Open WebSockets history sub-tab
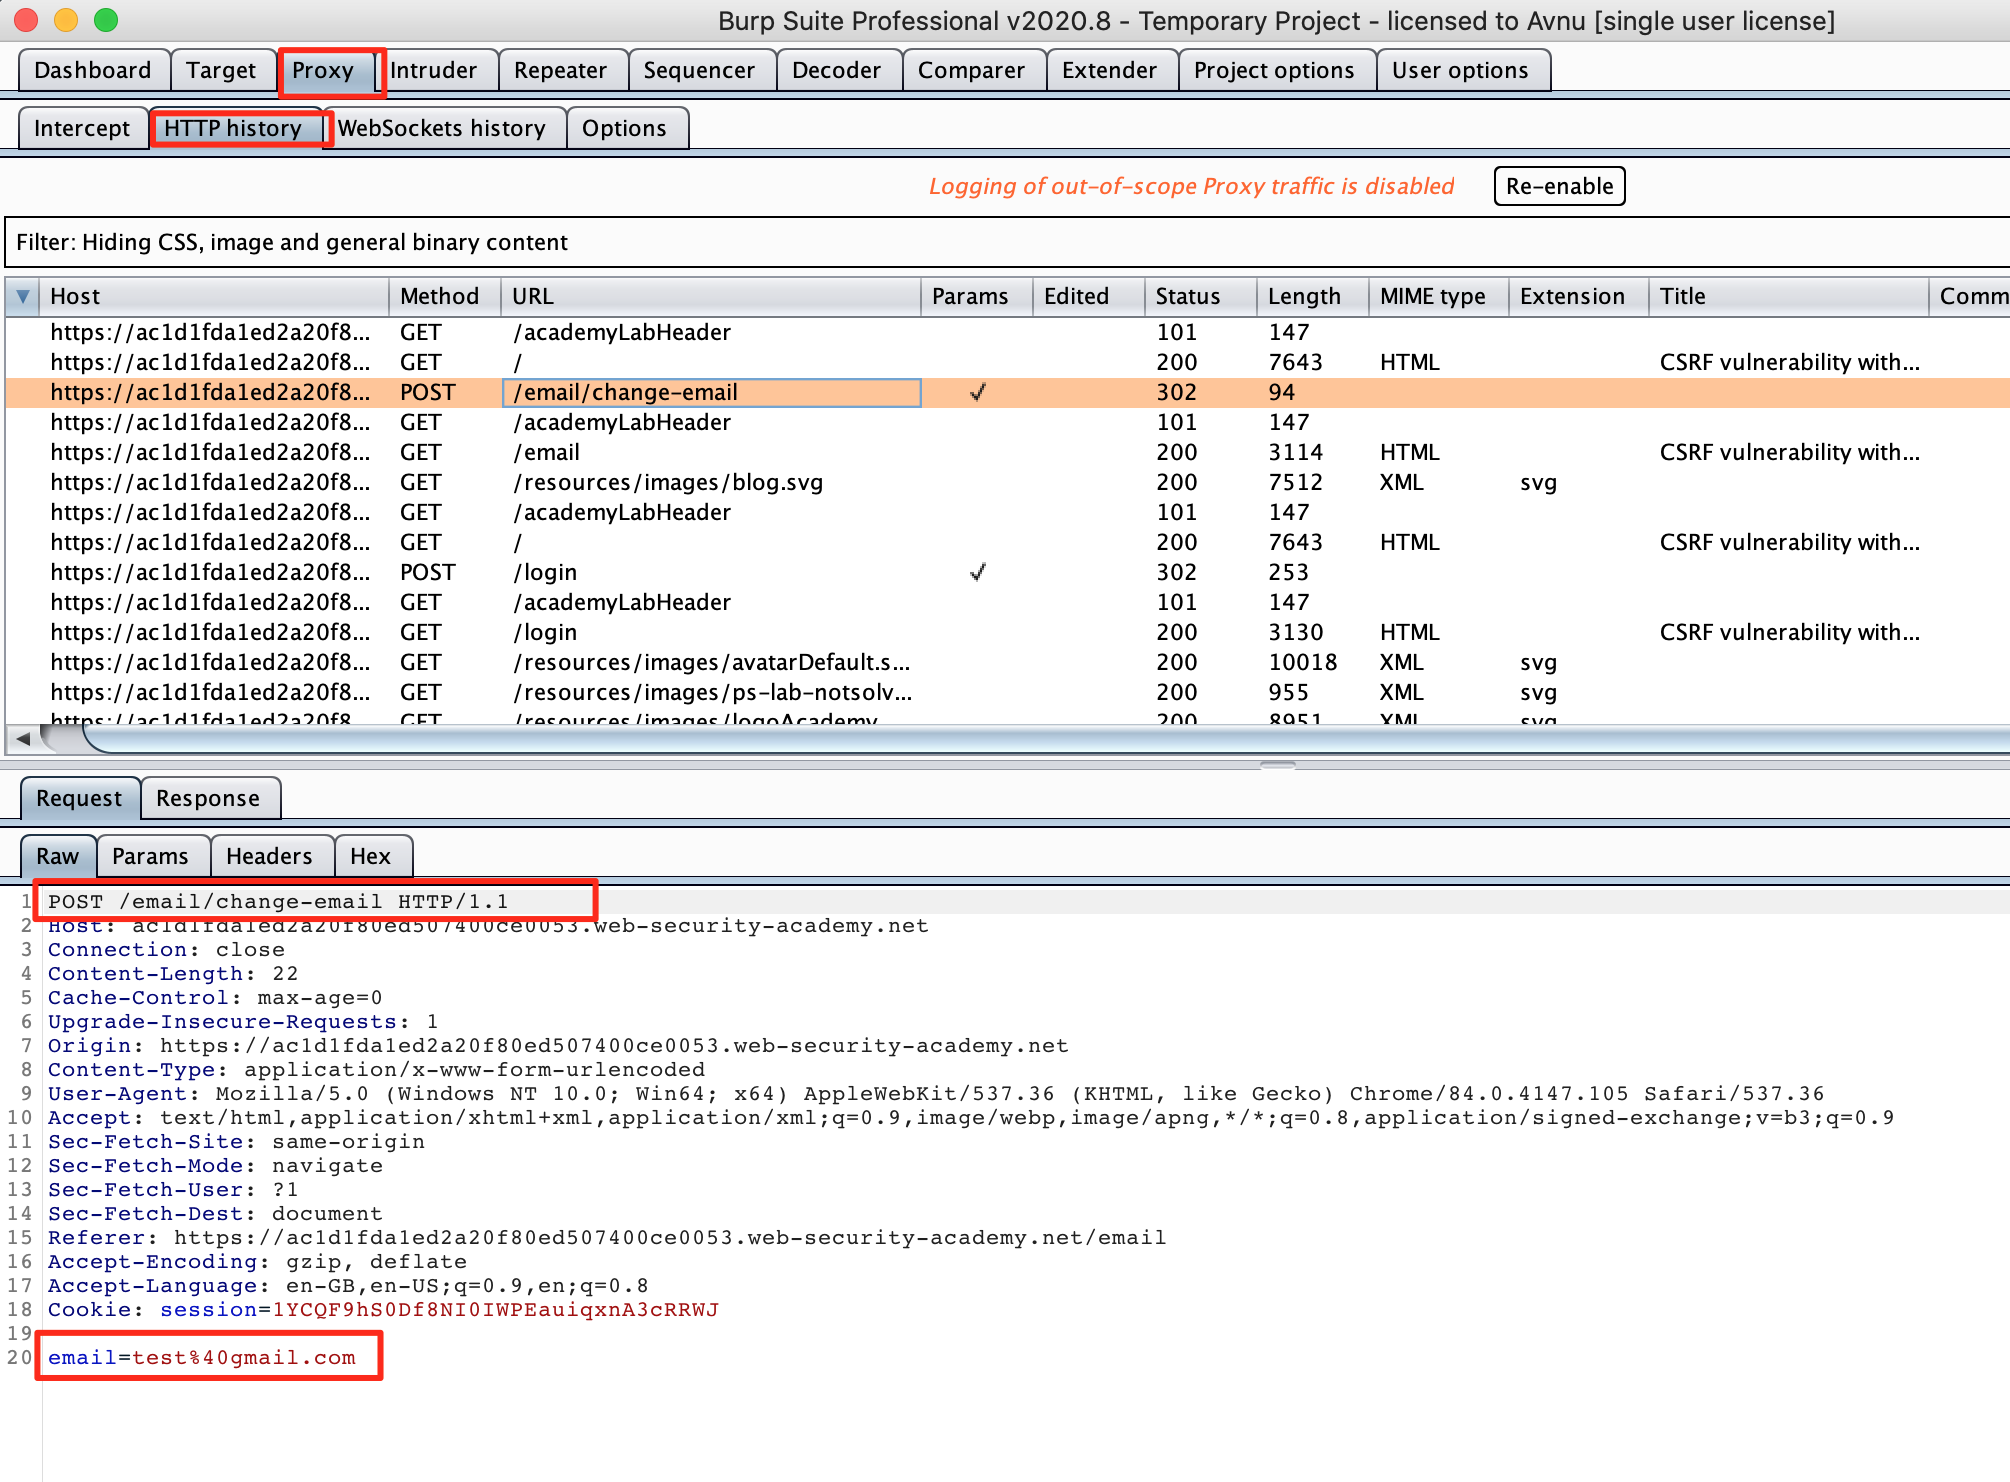Image resolution: width=2010 pixels, height=1482 pixels. [x=442, y=129]
